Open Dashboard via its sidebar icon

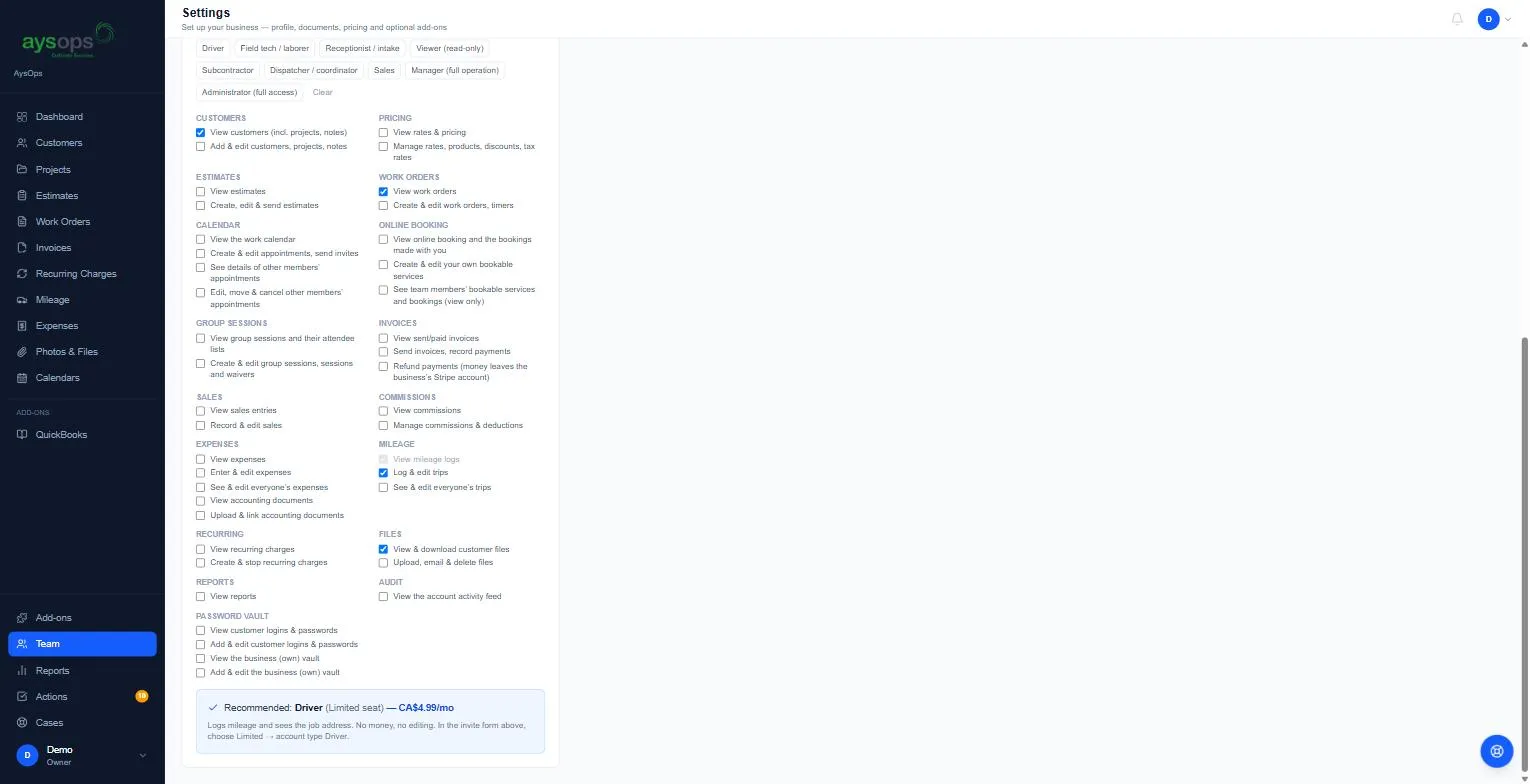click(22, 117)
